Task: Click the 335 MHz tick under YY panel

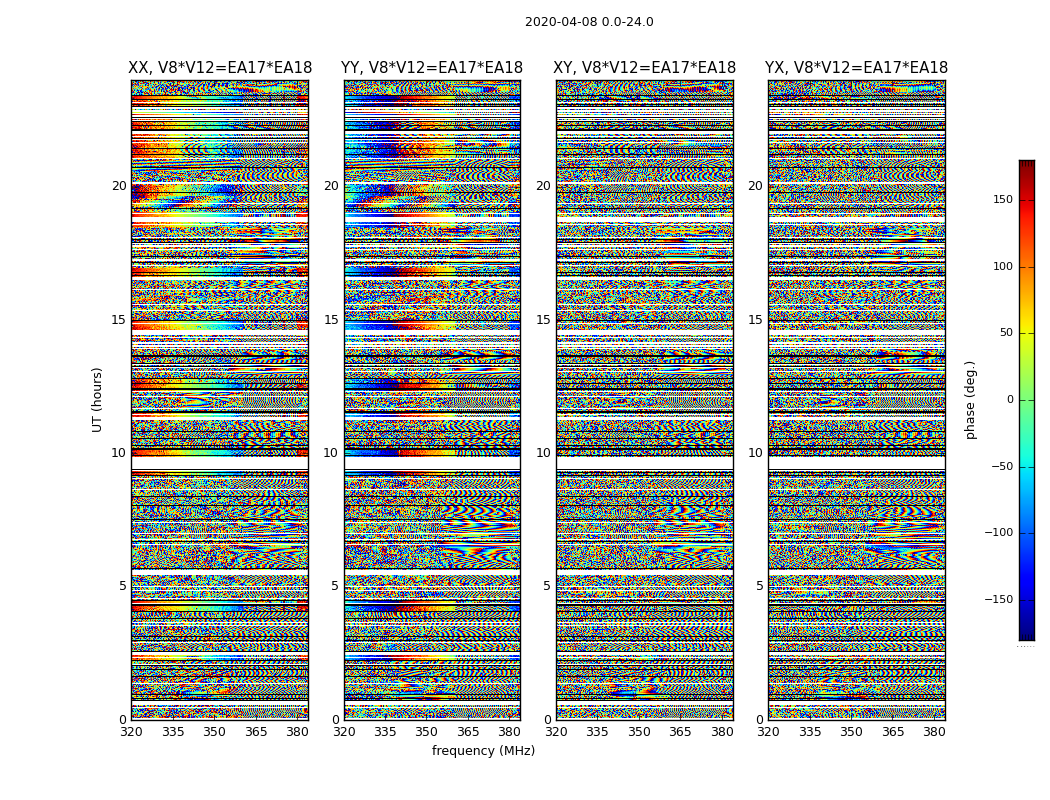Action: 386,732
